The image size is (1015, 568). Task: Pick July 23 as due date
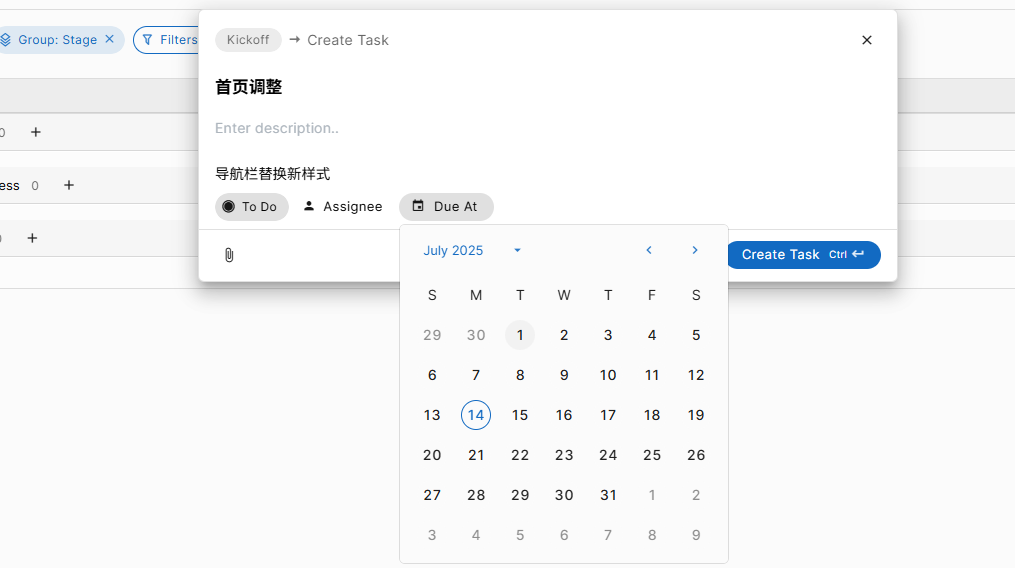point(564,455)
